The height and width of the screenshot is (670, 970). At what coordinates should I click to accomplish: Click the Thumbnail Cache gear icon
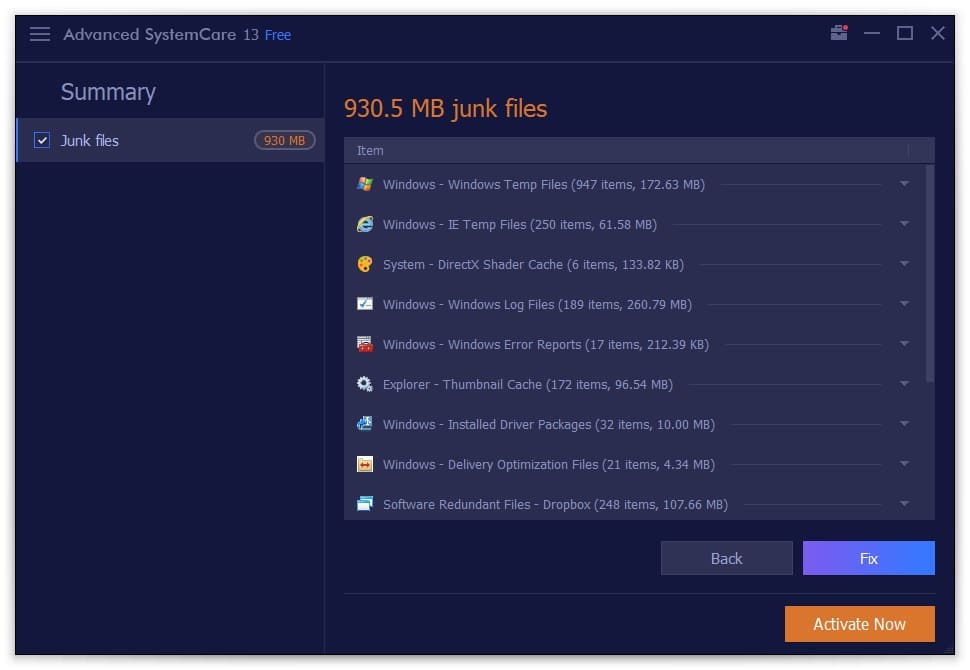[x=365, y=384]
